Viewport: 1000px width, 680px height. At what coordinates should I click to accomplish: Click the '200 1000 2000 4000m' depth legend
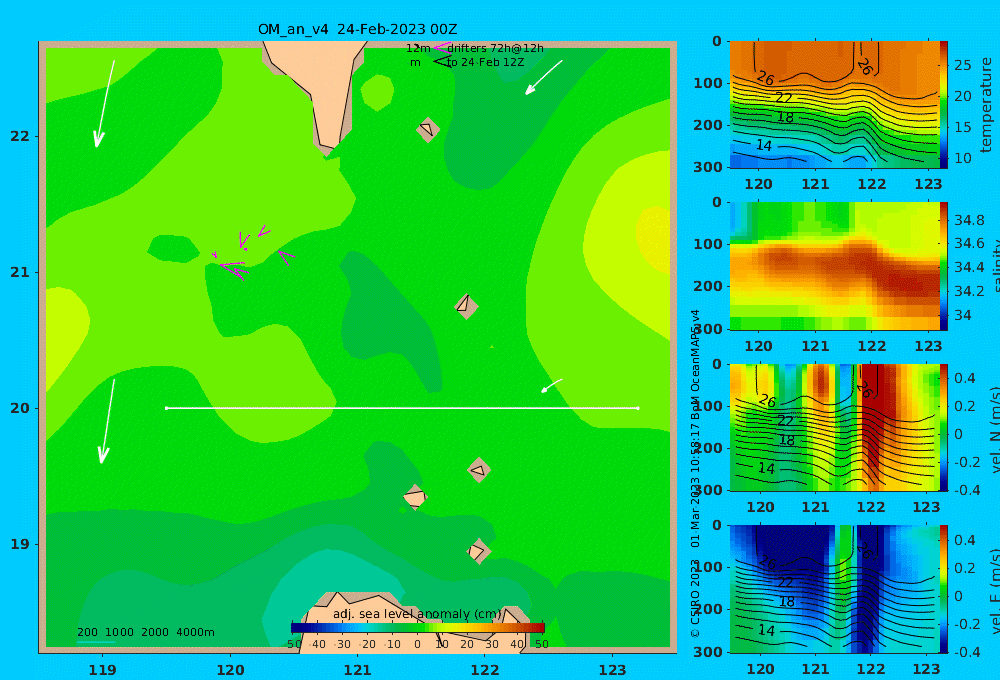point(145,632)
